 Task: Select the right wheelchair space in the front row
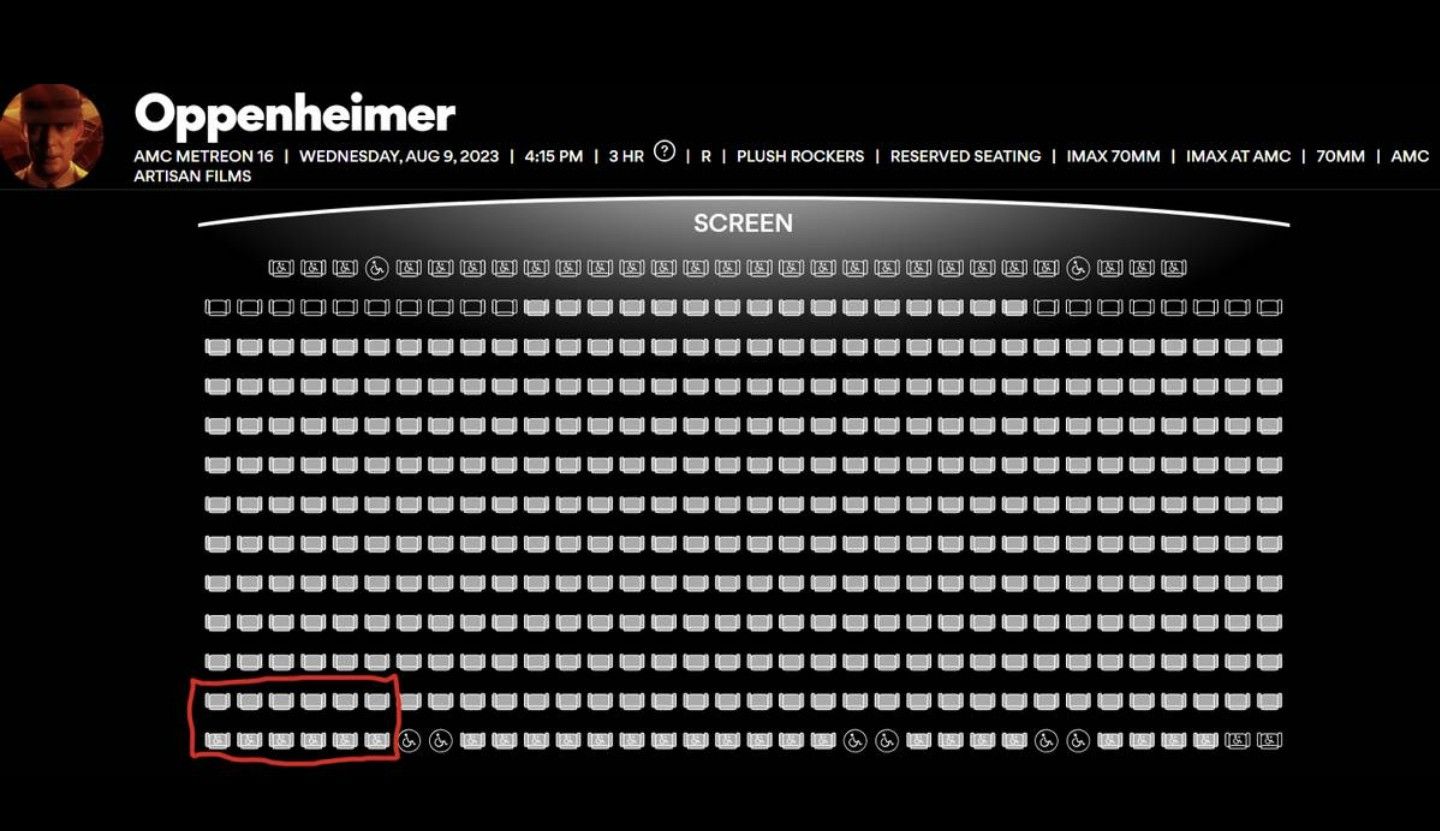[x=1077, y=268]
